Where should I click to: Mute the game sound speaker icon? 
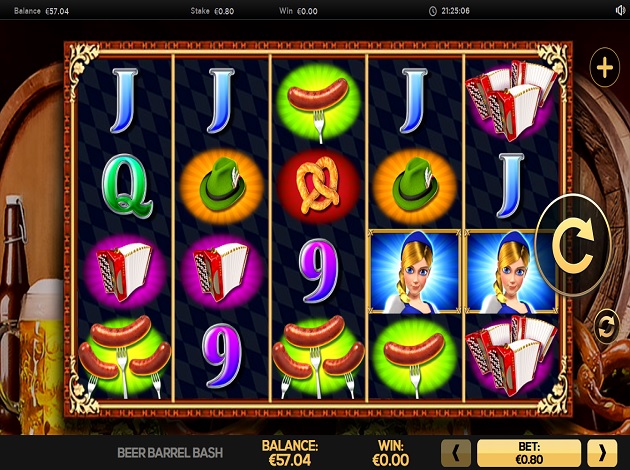pos(620,10)
